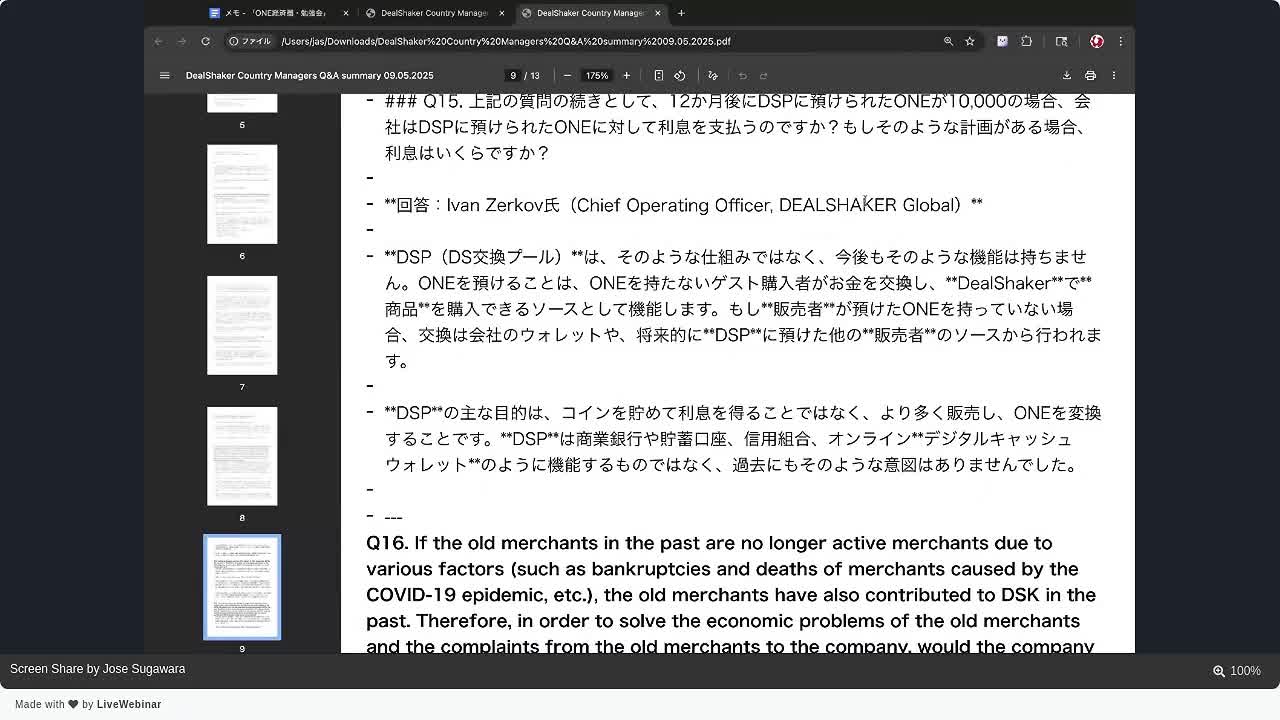This screenshot has height=720, width=1280.
Task: Close the first DealShaker tab
Action: click(x=502, y=13)
